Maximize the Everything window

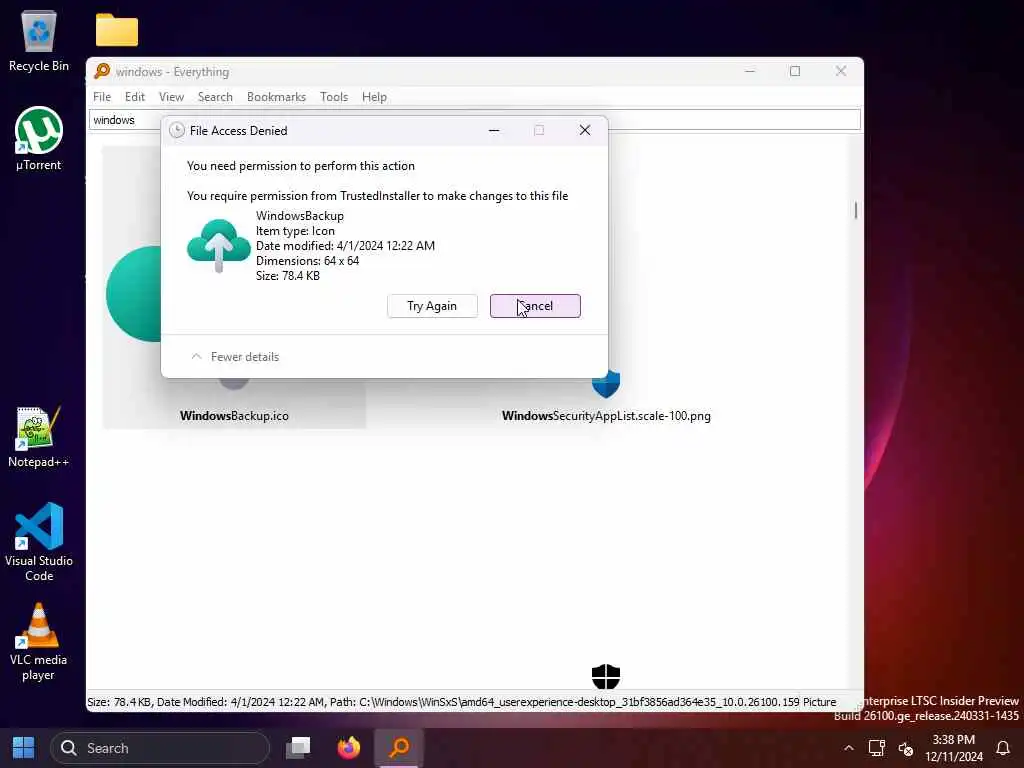point(795,71)
